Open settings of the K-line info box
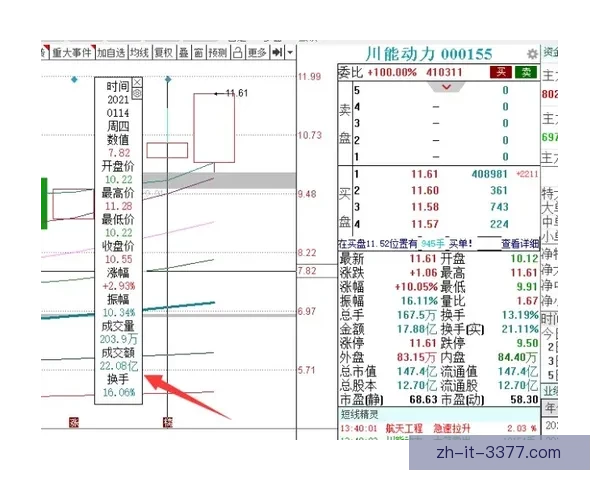600x480 pixels. tap(137, 93)
